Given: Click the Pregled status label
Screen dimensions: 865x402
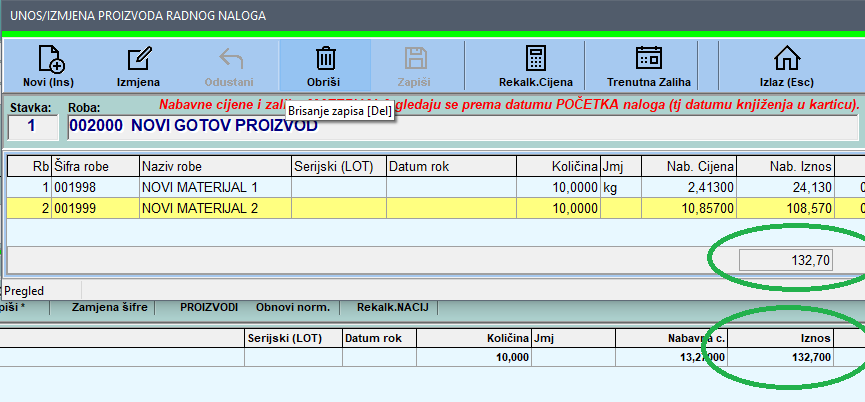Looking at the screenshot, I should [24, 291].
